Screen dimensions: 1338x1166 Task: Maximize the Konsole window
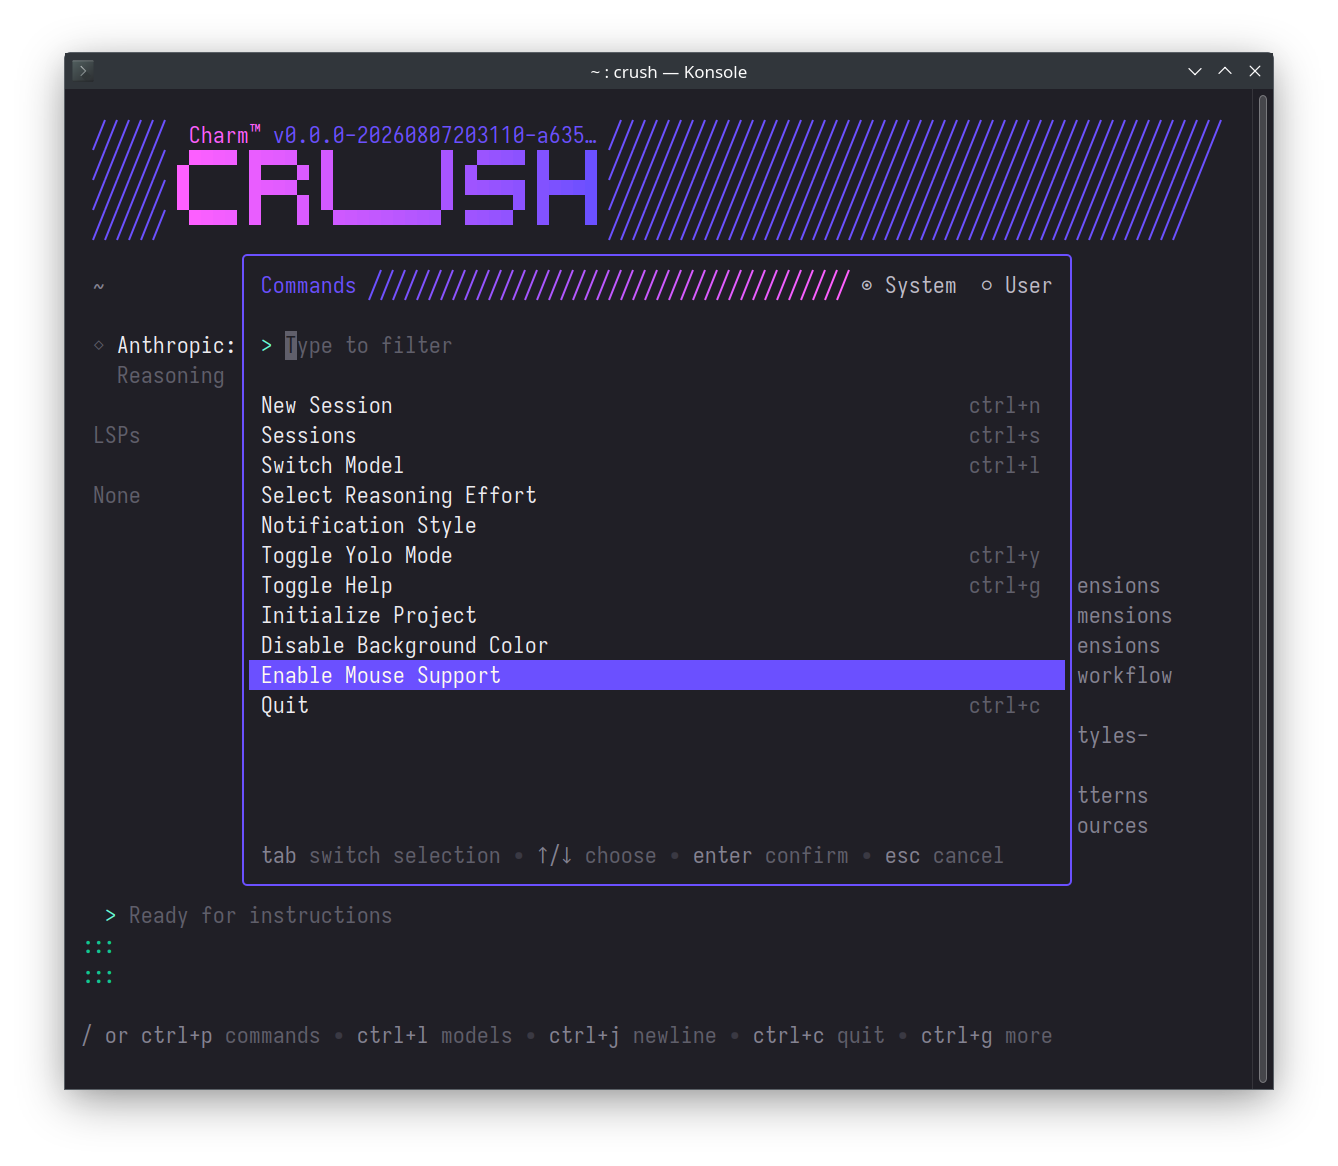pos(1224,71)
